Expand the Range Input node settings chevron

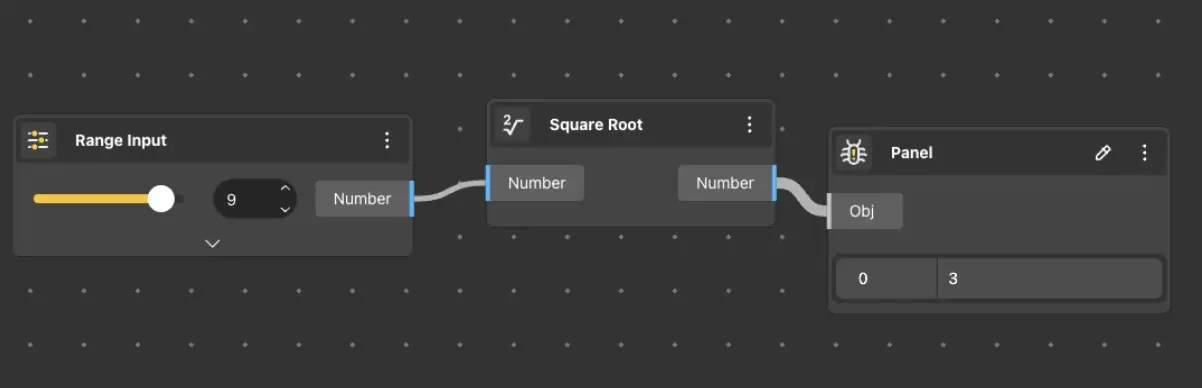pos(212,243)
